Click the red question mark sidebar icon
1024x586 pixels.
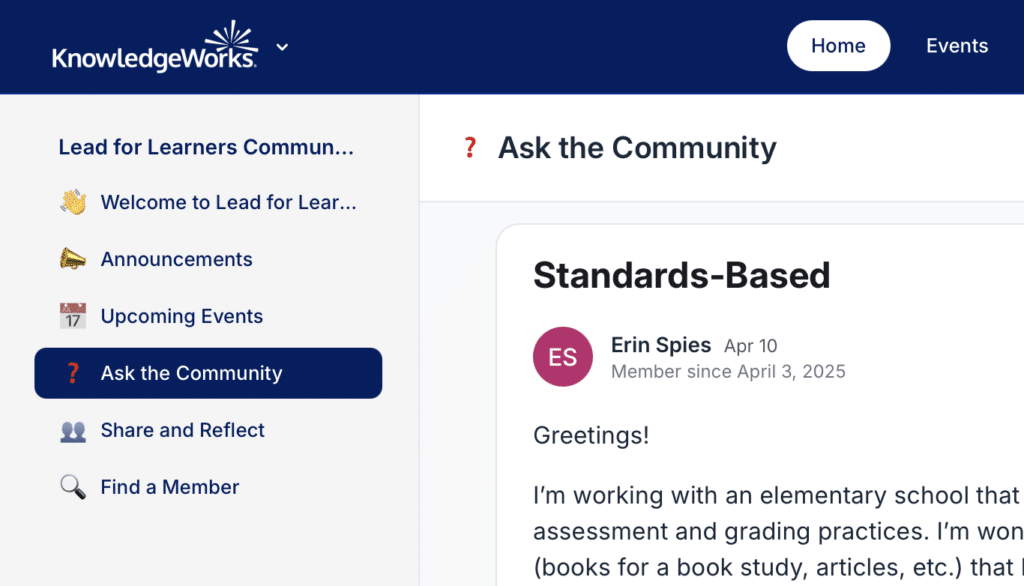point(73,373)
